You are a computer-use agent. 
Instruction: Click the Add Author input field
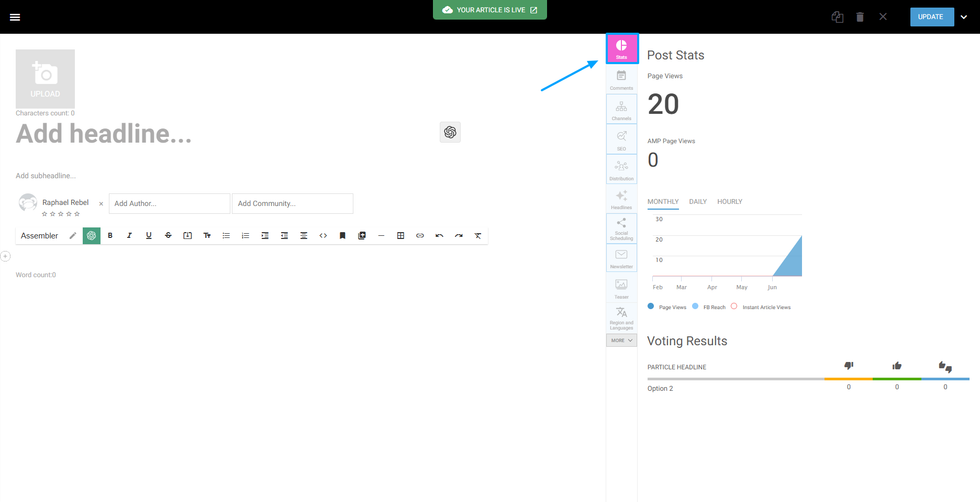coord(169,203)
